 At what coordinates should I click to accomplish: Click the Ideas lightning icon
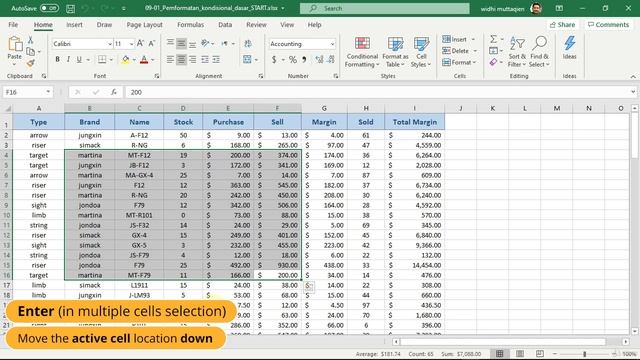pos(569,47)
